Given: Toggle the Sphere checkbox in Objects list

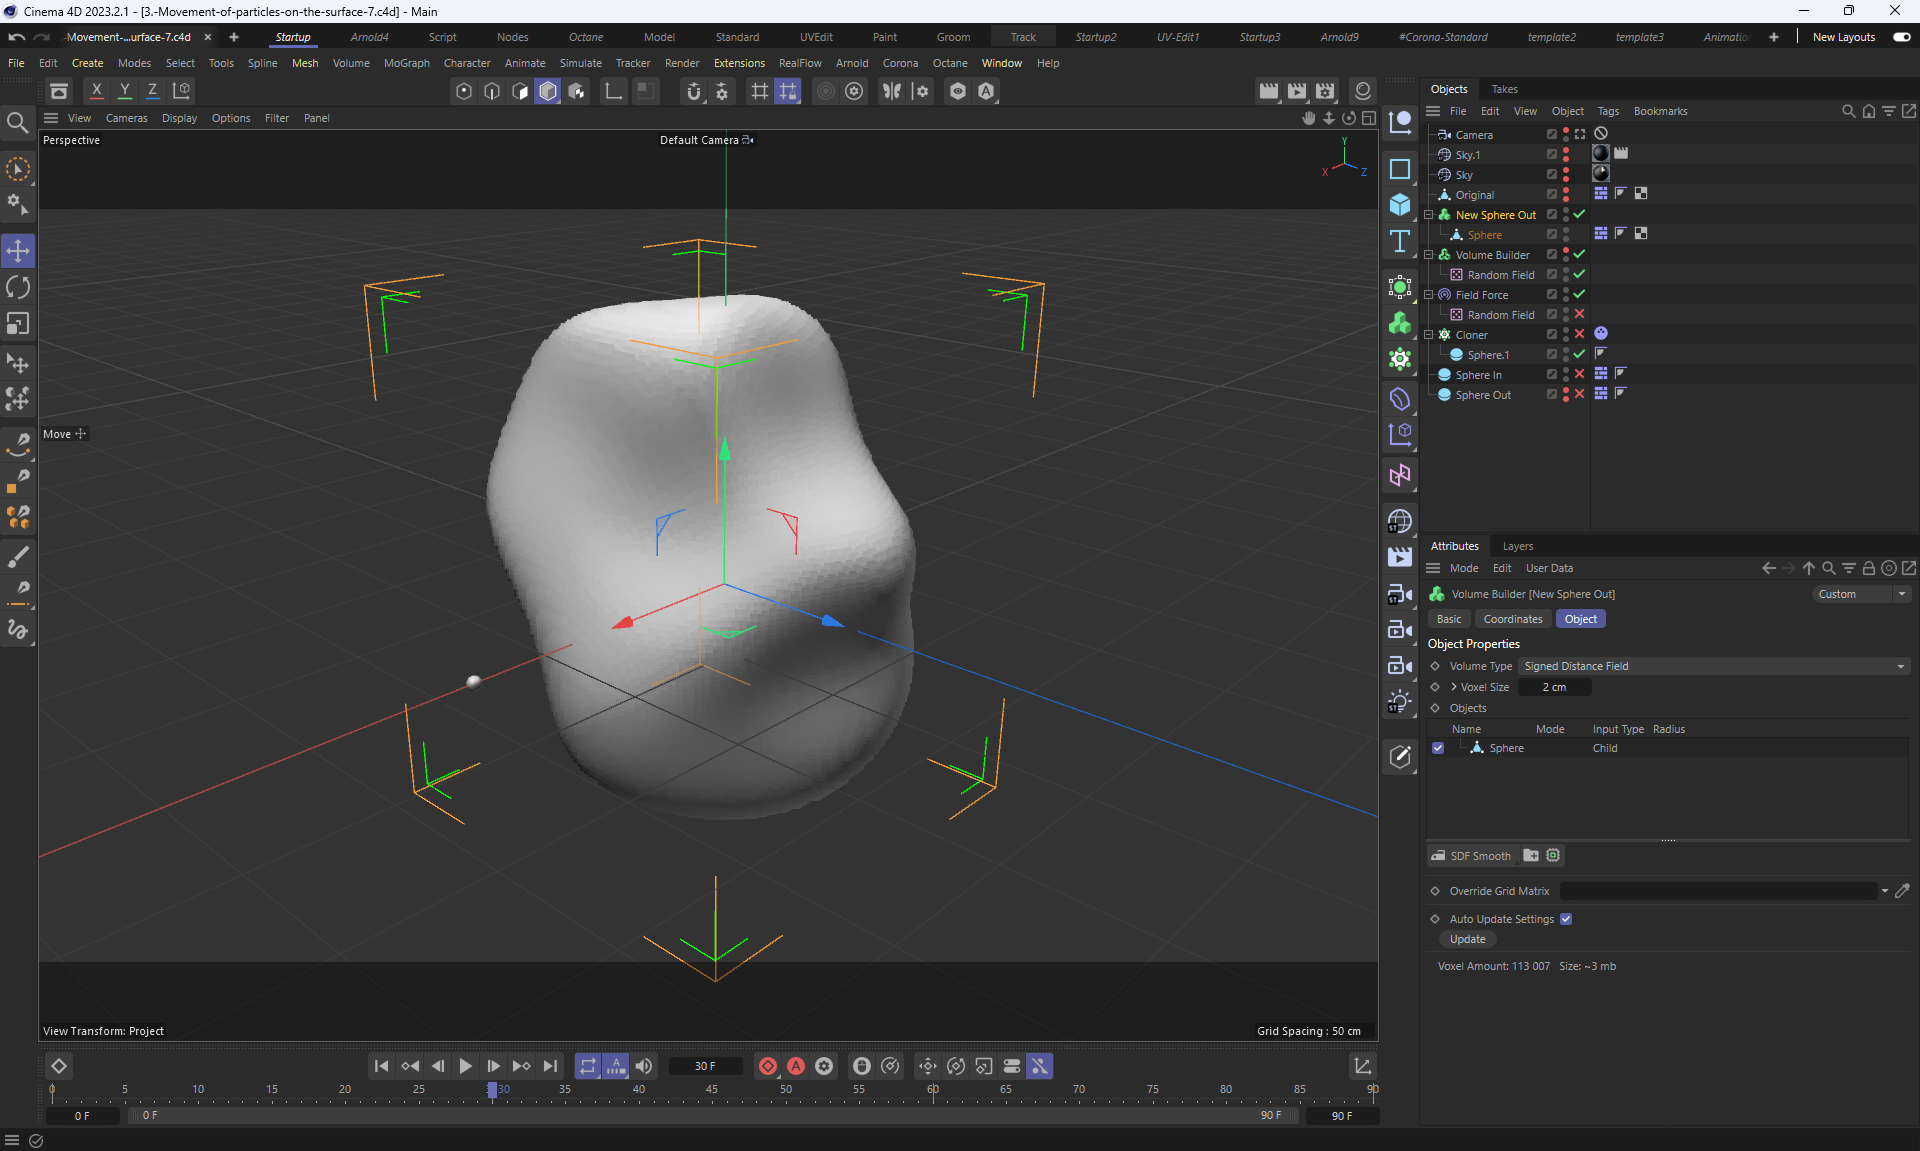Looking at the screenshot, I should (1438, 748).
